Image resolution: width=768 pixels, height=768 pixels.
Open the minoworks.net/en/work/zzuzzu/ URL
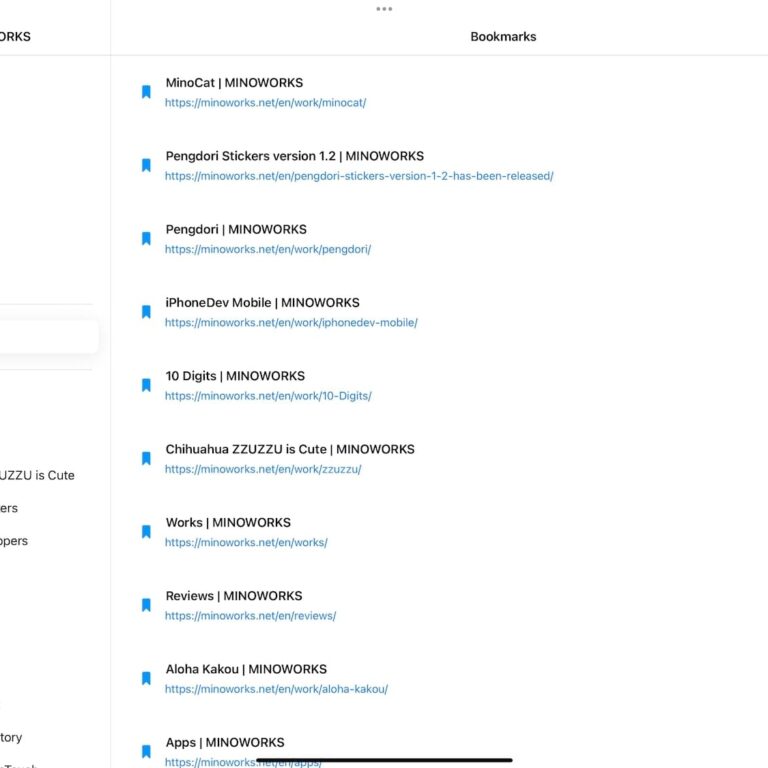click(x=263, y=469)
